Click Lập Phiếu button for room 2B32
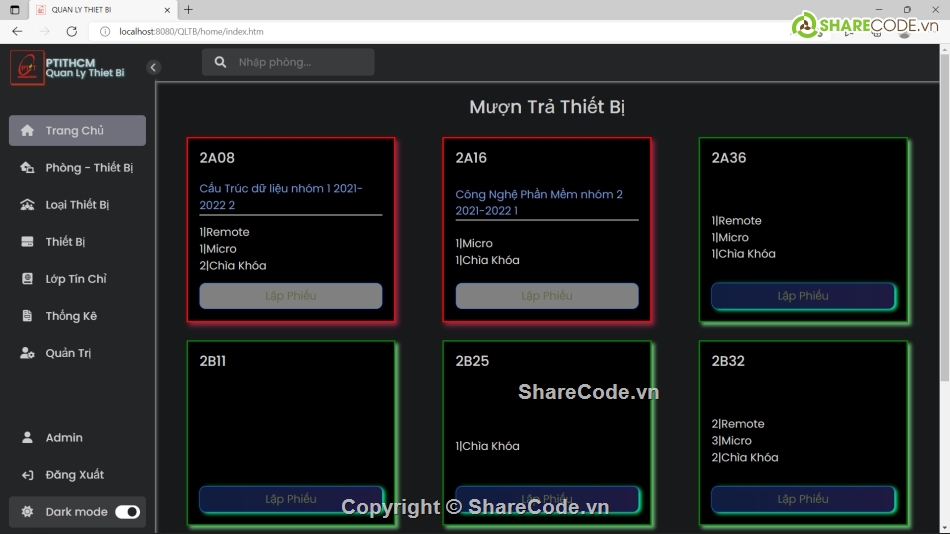 802,499
